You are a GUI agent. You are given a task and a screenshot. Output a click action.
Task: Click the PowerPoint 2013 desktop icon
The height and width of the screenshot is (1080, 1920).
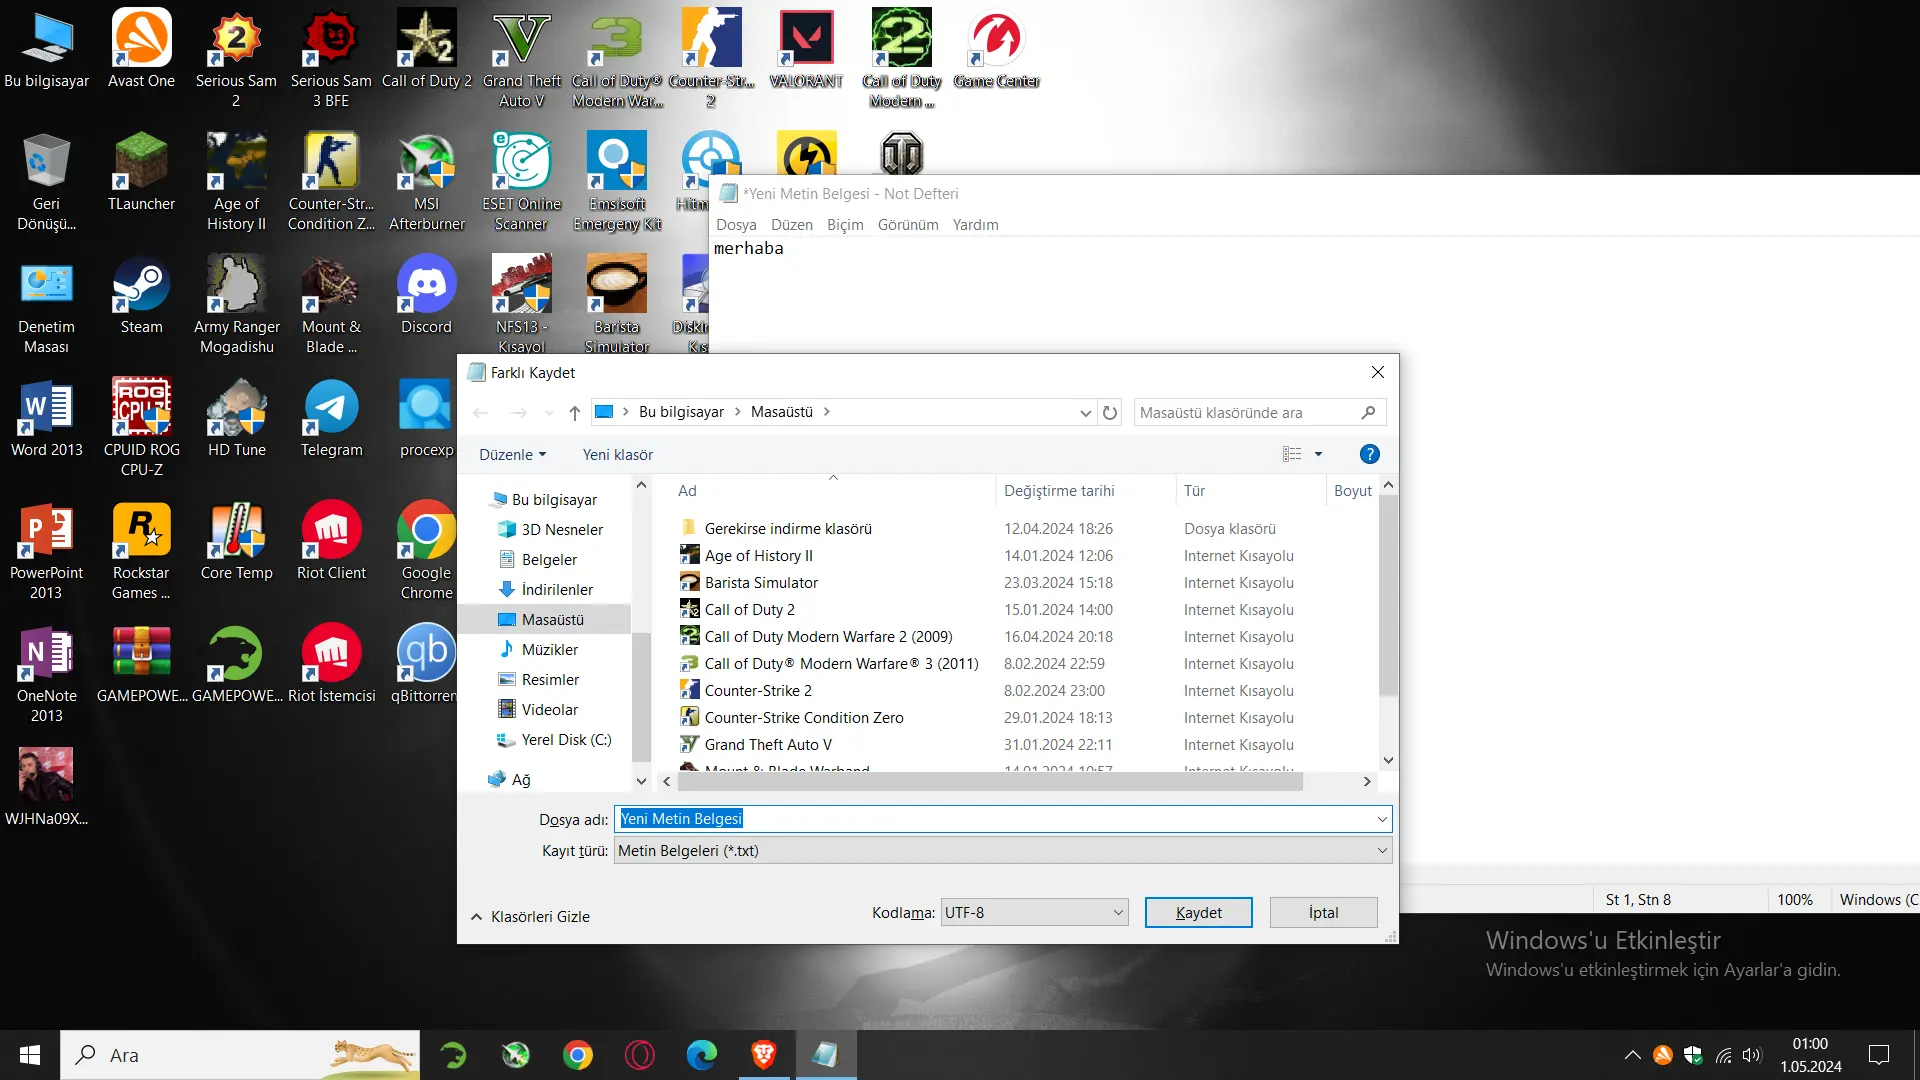point(46,550)
